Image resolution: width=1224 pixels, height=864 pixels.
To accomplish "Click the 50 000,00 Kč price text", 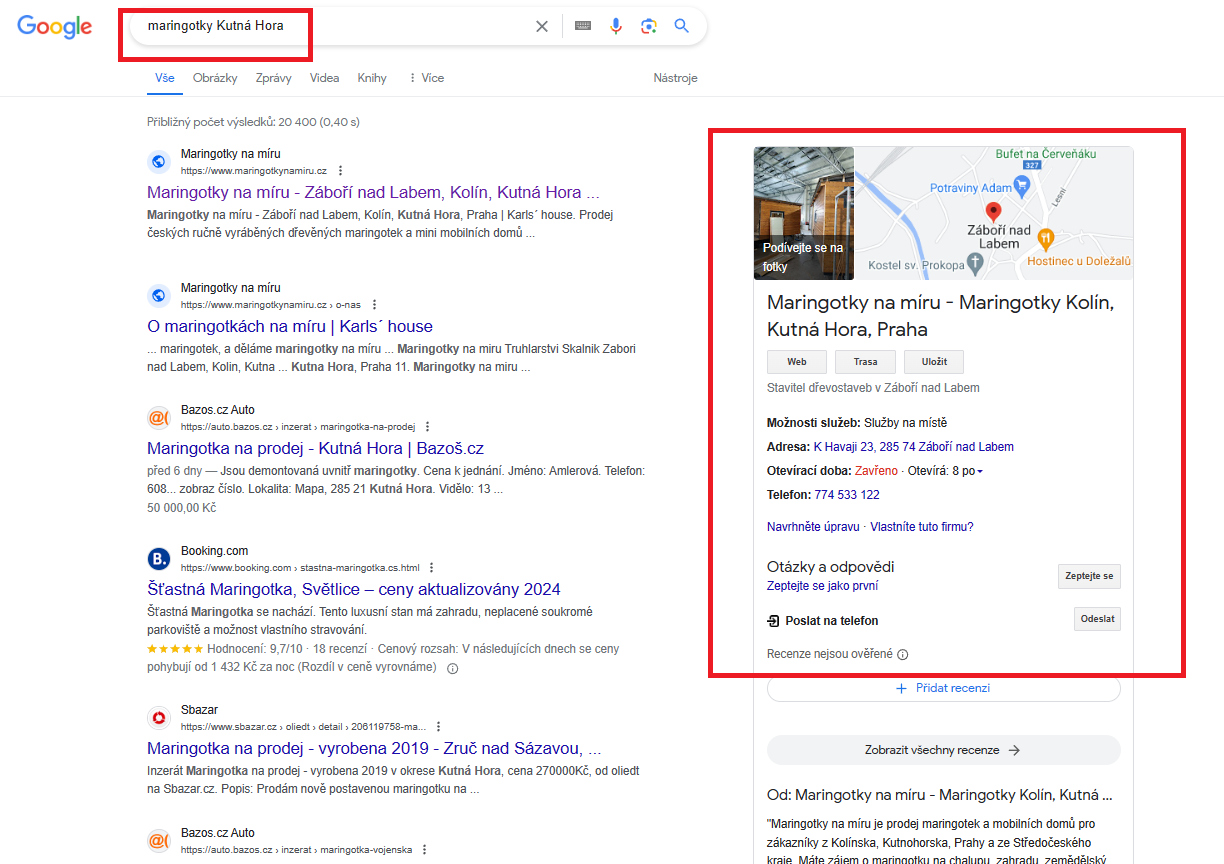I will click(x=182, y=508).
